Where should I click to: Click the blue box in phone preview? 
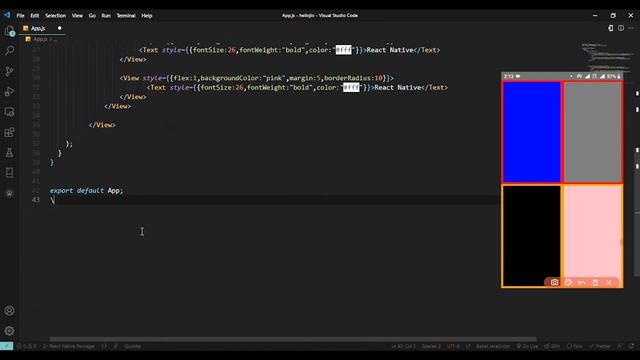[531, 132]
